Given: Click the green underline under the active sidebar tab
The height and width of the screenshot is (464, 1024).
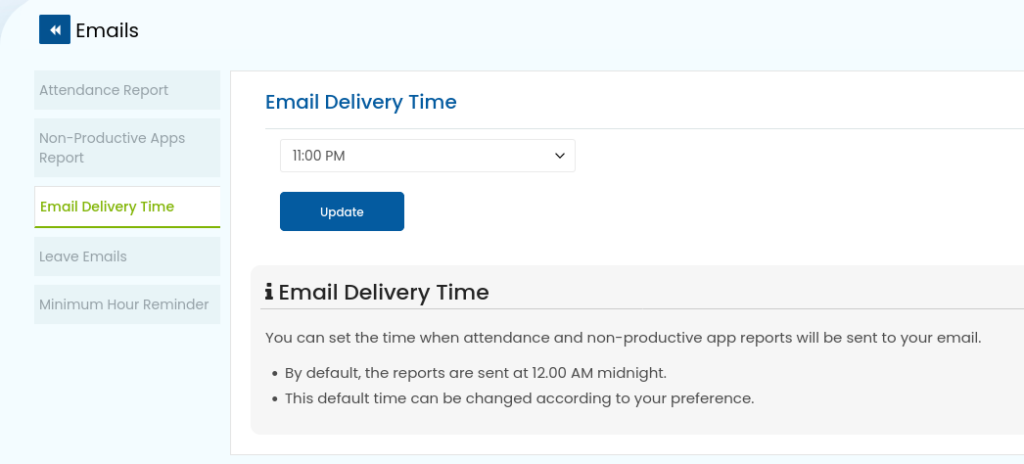Looking at the screenshot, I should pos(127,227).
